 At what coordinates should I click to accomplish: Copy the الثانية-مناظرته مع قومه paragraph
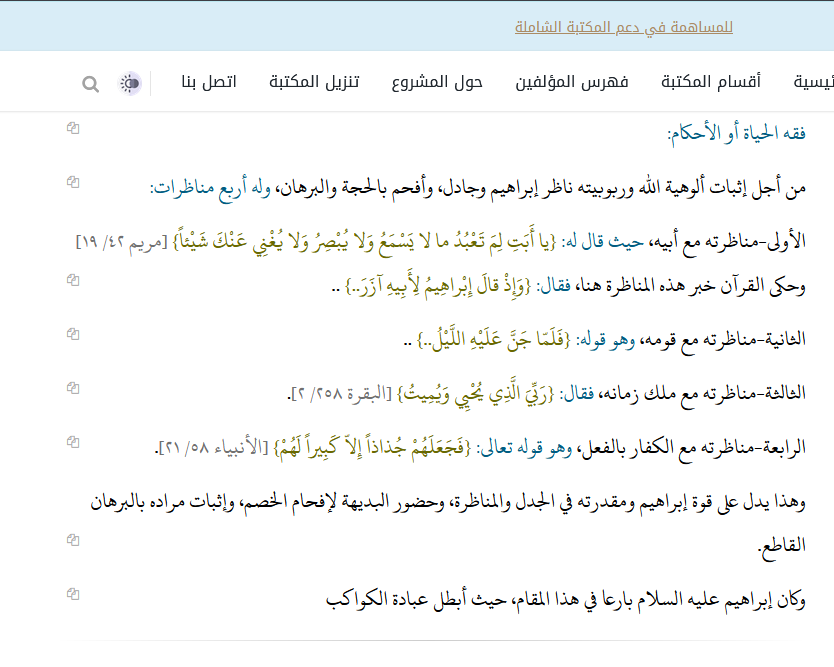[73, 335]
